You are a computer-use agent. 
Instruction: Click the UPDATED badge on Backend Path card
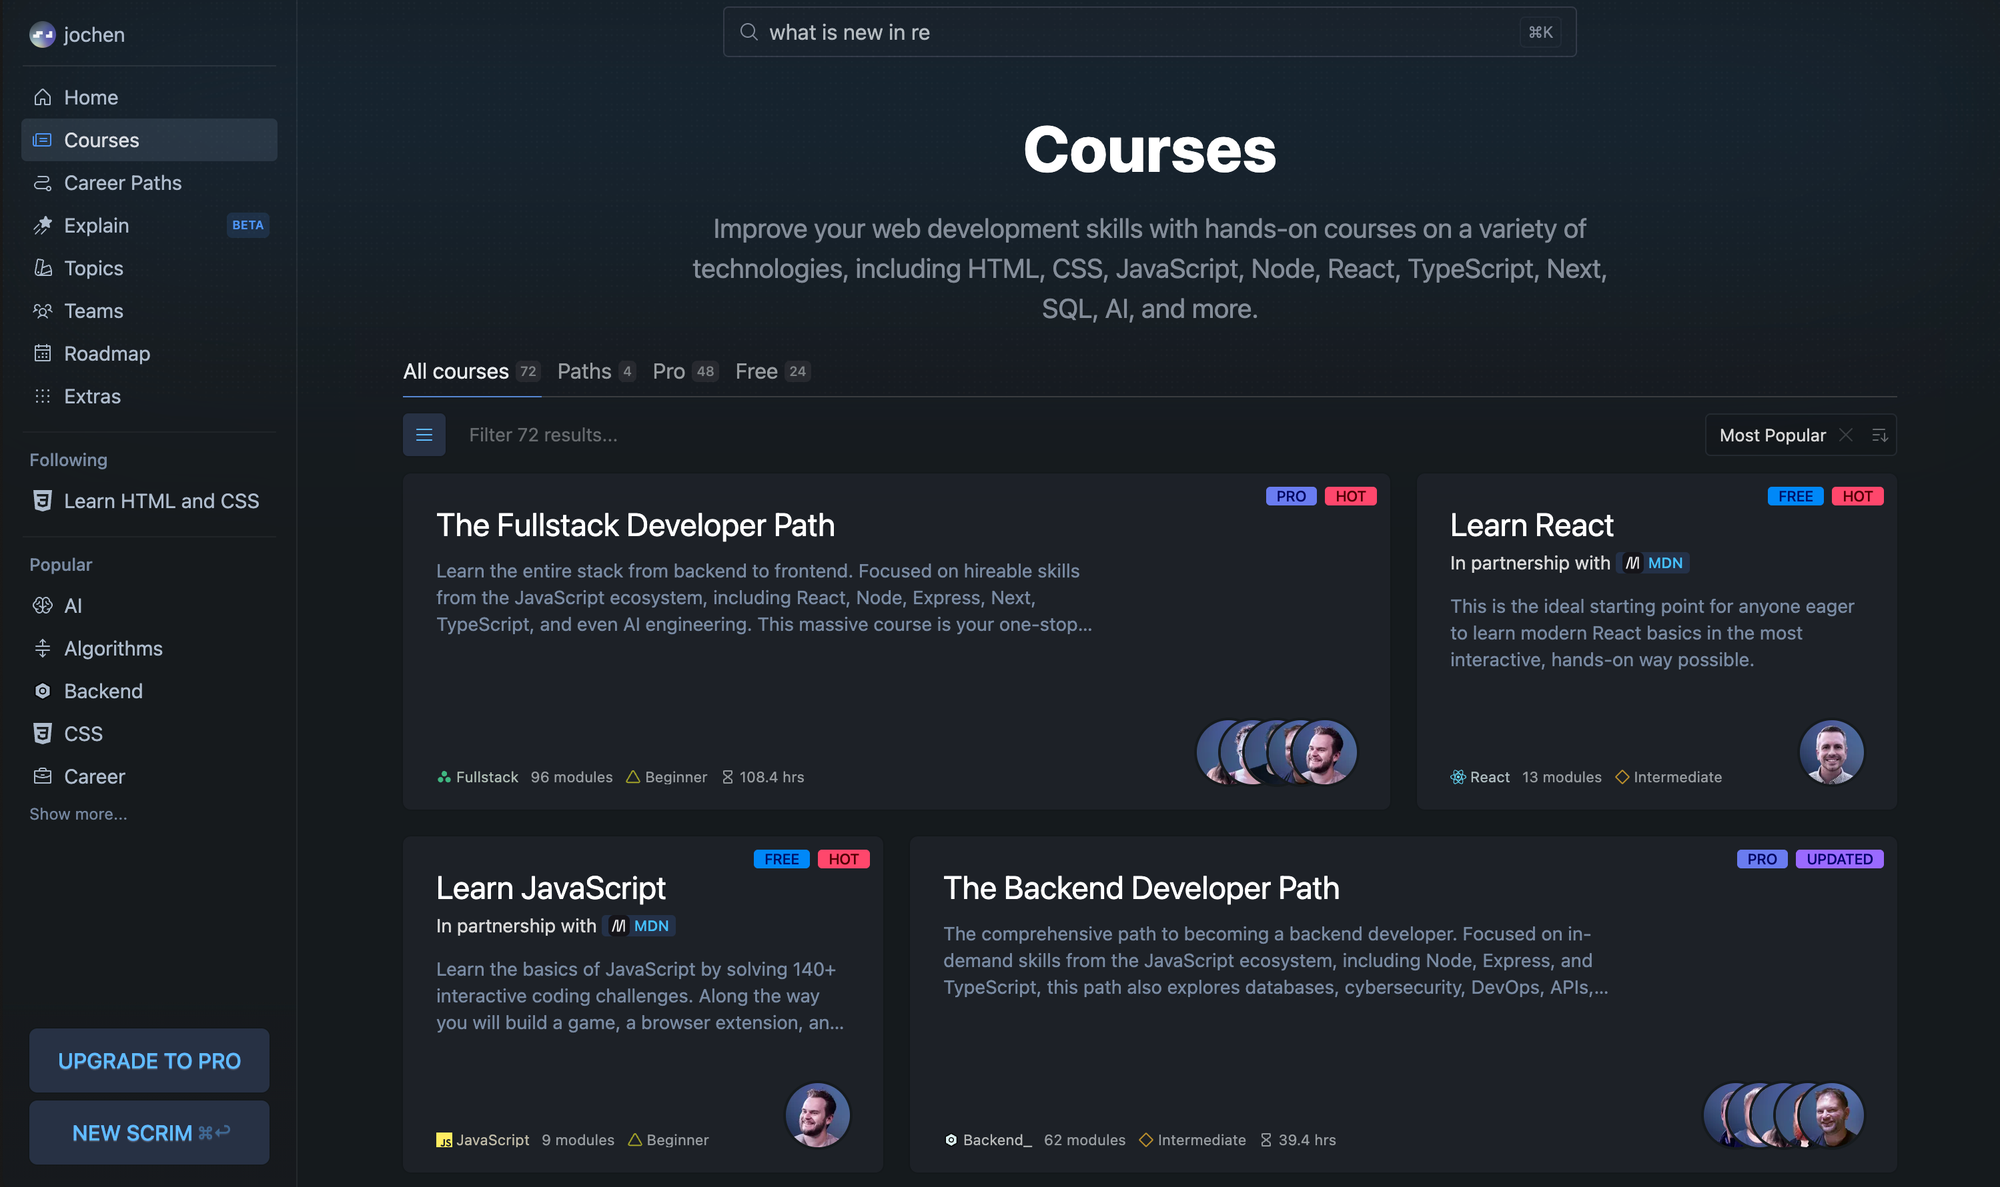[x=1839, y=859]
